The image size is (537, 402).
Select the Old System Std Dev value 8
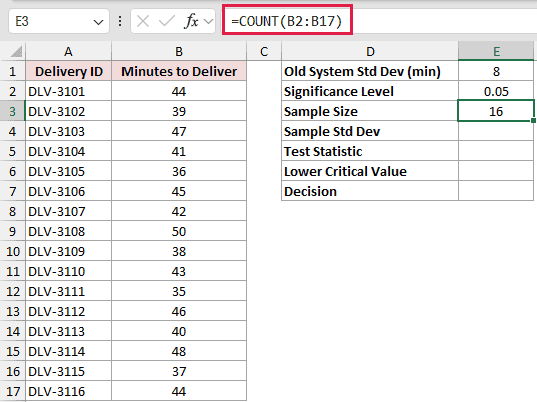click(496, 71)
